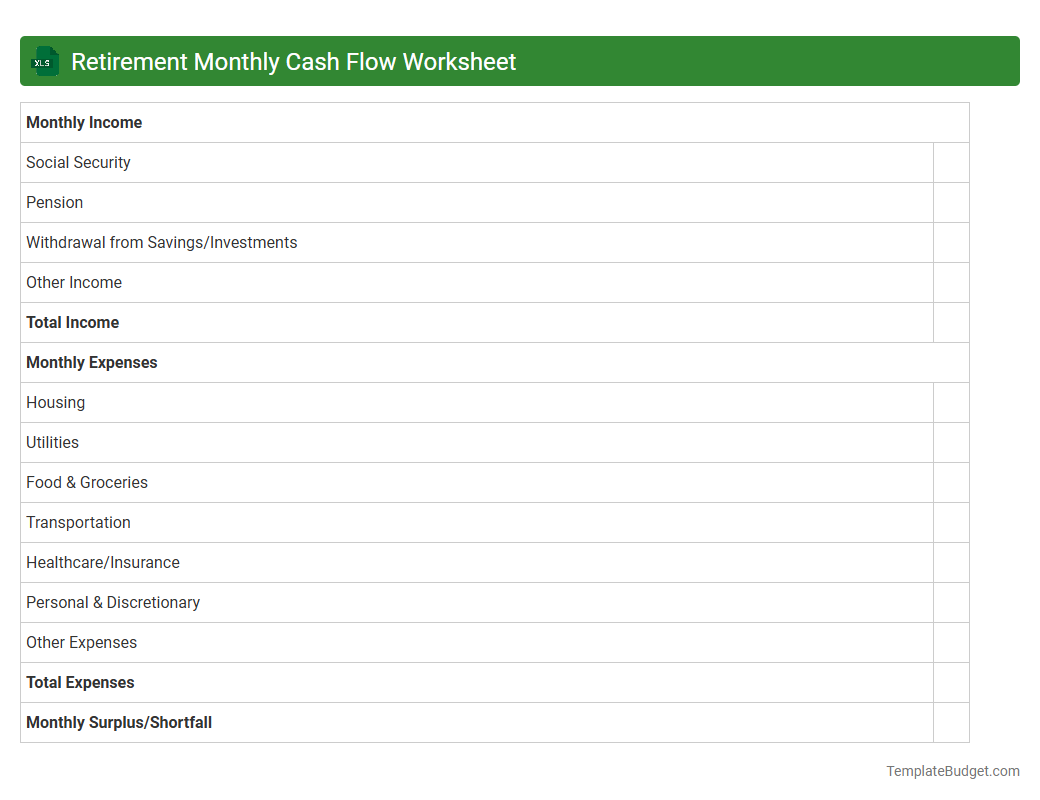Click the Other Income row

click(x=74, y=282)
